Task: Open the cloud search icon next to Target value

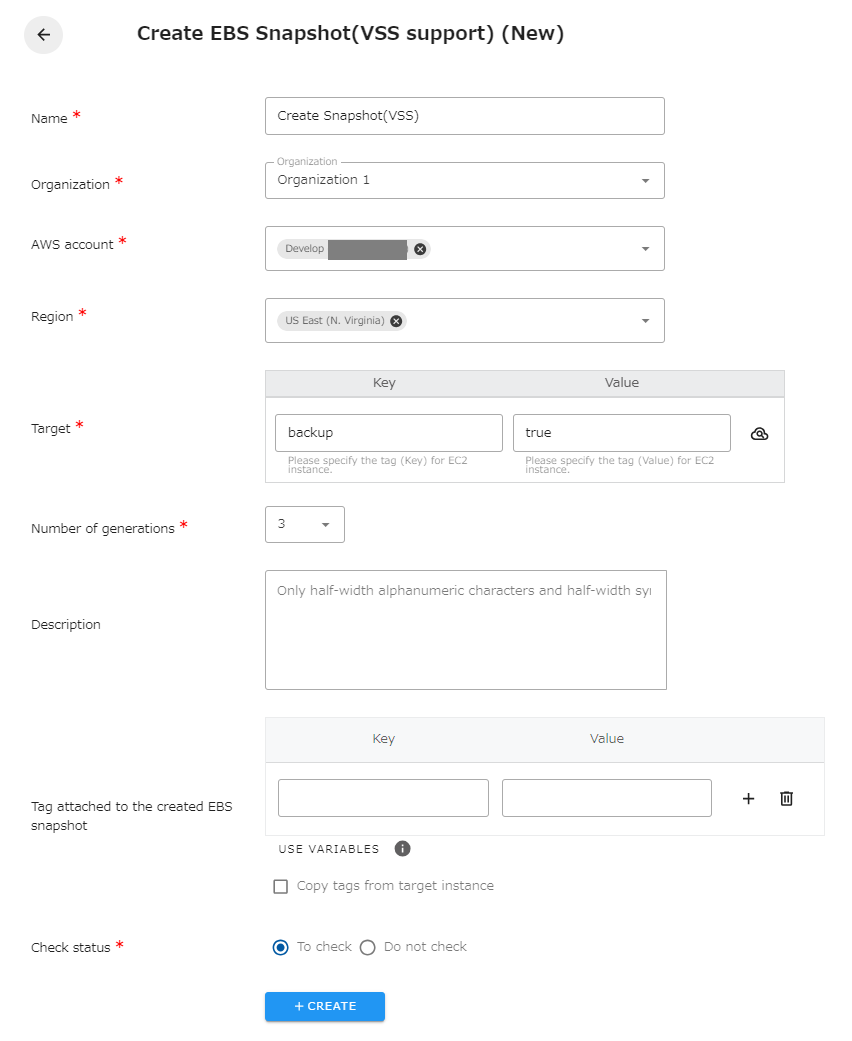Action: click(x=760, y=434)
